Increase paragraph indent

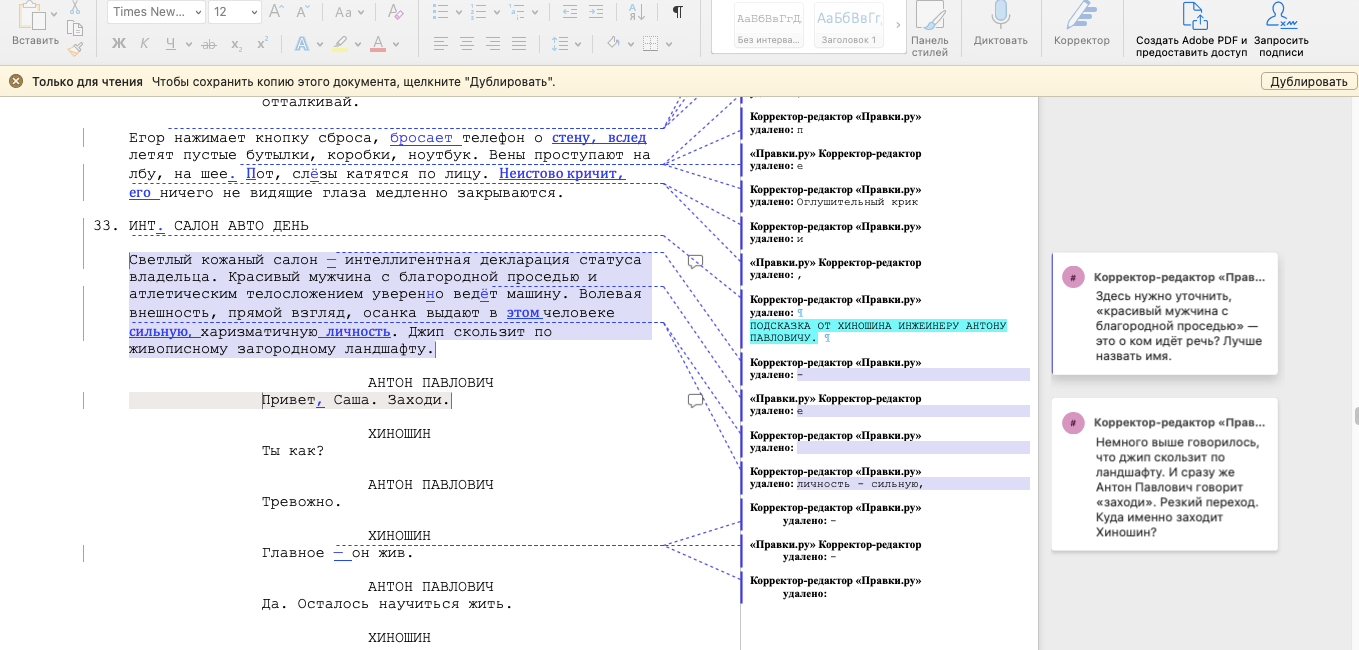click(598, 12)
